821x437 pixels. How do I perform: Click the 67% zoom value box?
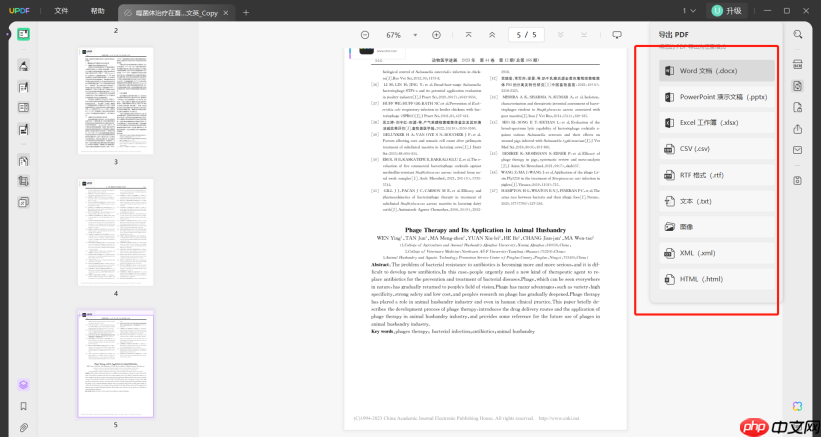[394, 35]
